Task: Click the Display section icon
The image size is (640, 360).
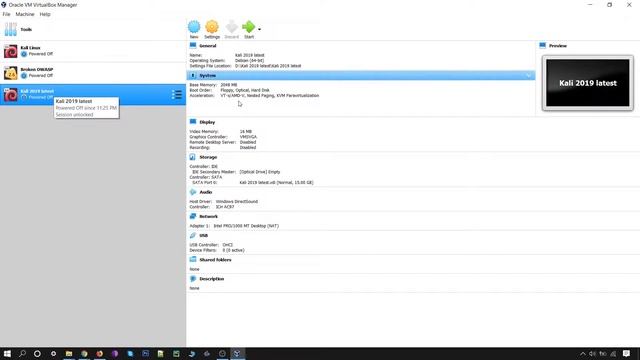Action: (x=193, y=122)
